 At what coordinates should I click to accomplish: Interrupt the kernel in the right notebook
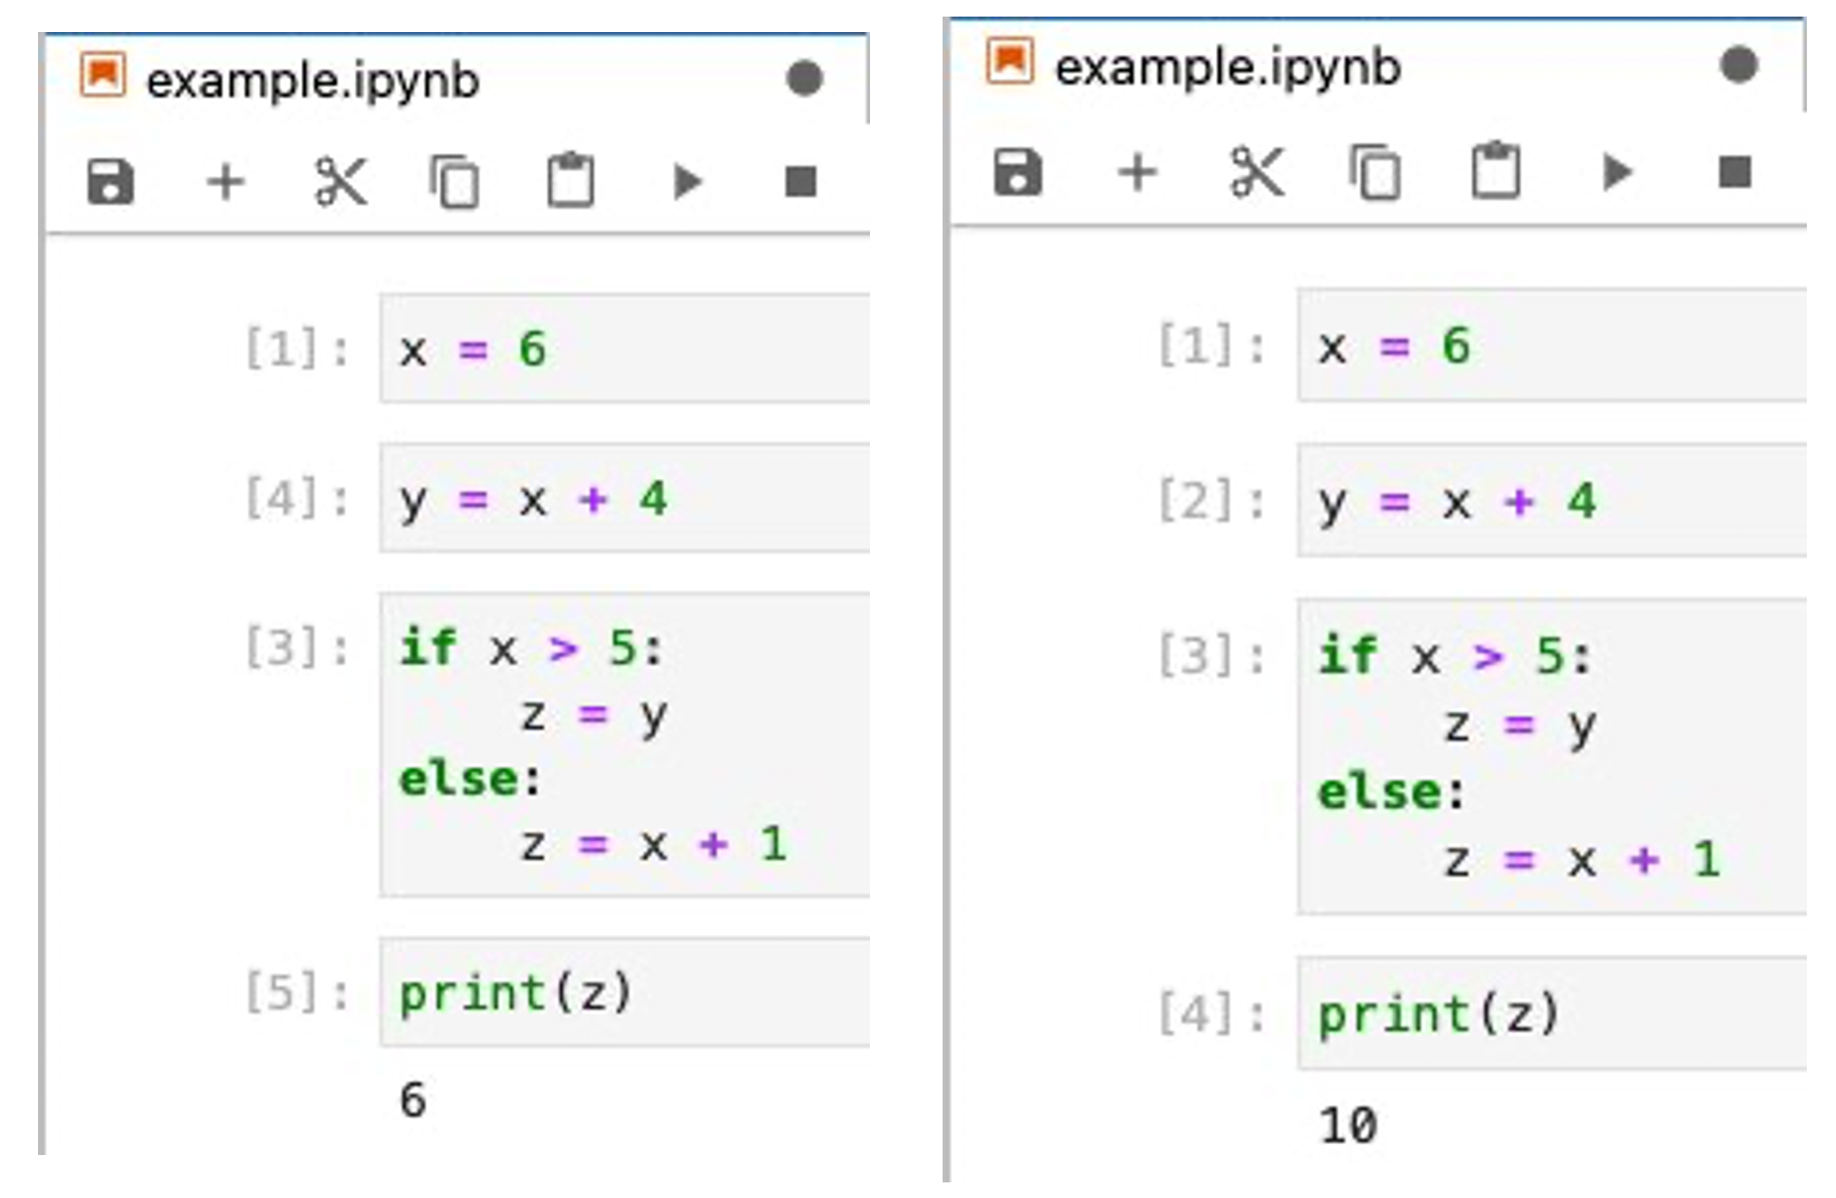click(x=1735, y=172)
